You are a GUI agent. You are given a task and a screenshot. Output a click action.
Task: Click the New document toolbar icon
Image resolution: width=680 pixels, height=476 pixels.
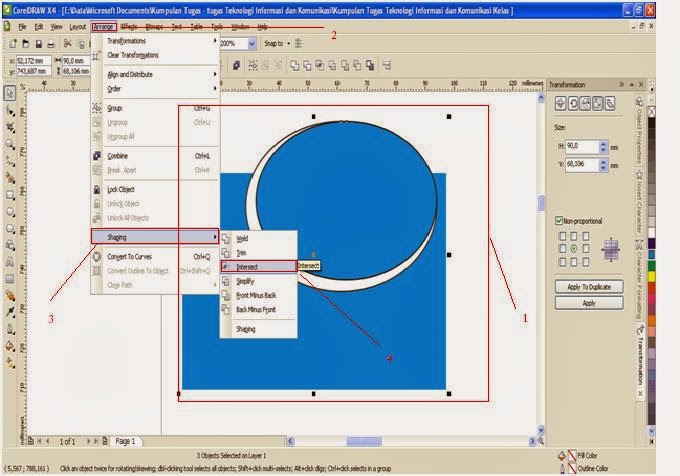point(13,43)
